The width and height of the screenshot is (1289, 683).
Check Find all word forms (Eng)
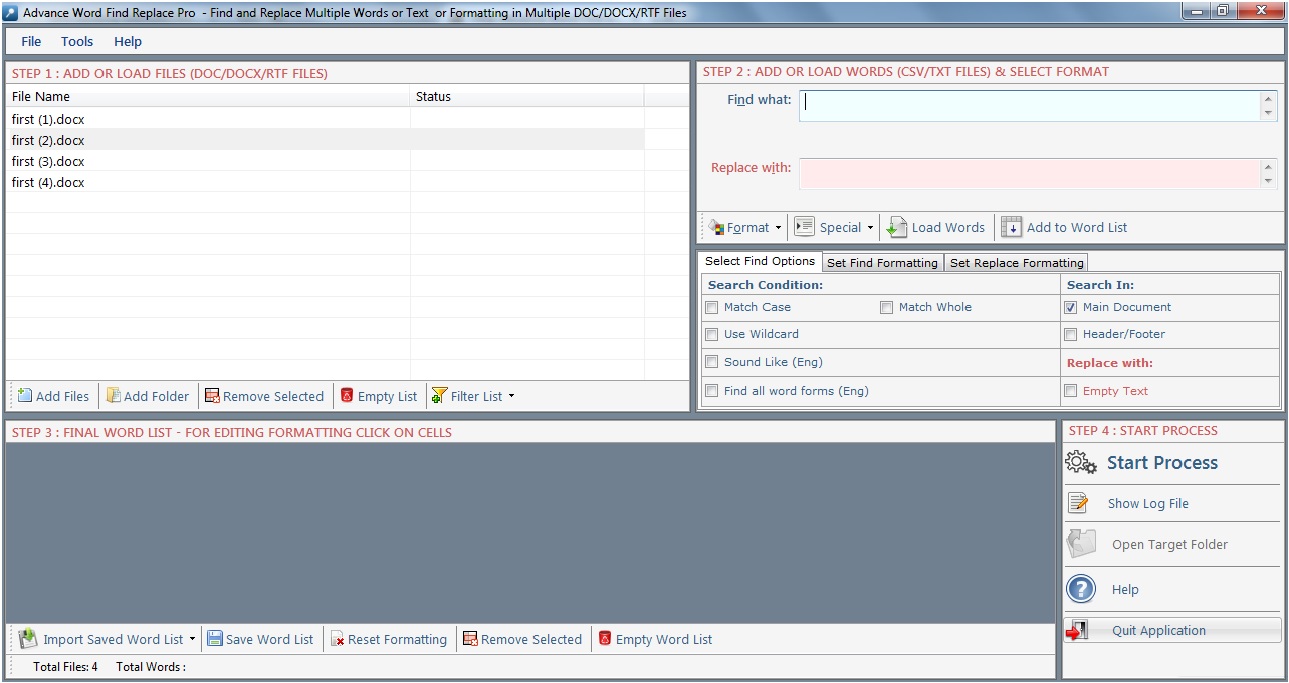pos(712,391)
